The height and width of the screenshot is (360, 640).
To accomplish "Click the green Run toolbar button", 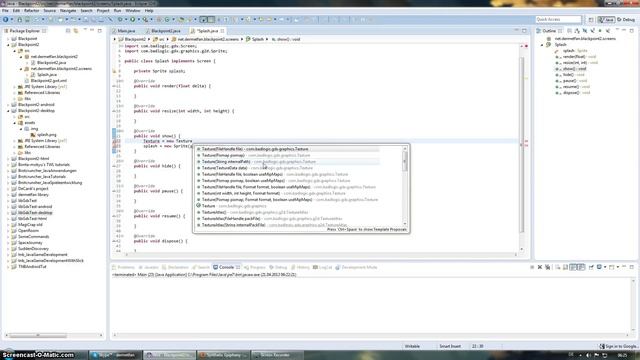I will pos(132,19).
